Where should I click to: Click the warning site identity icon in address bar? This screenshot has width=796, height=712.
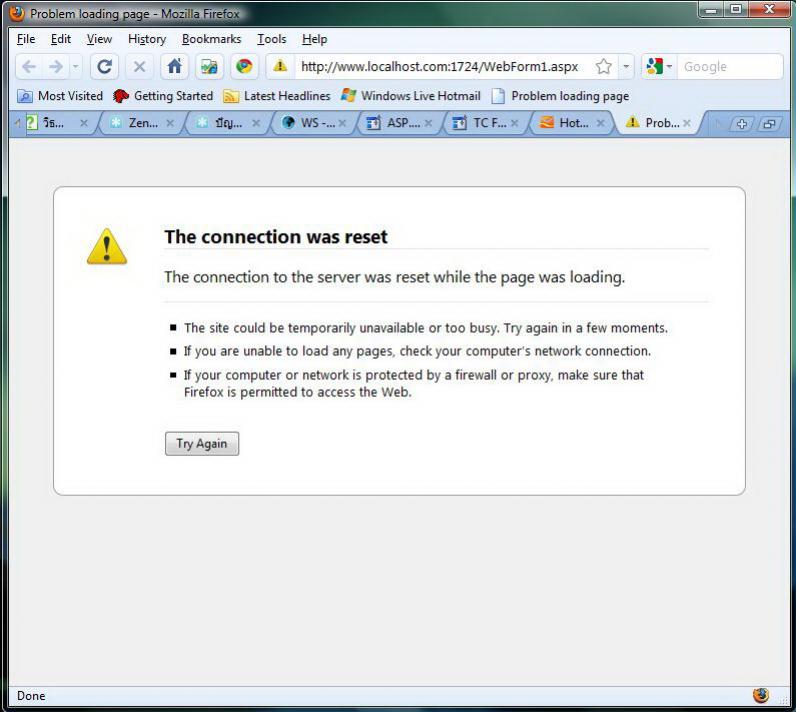tap(280, 66)
